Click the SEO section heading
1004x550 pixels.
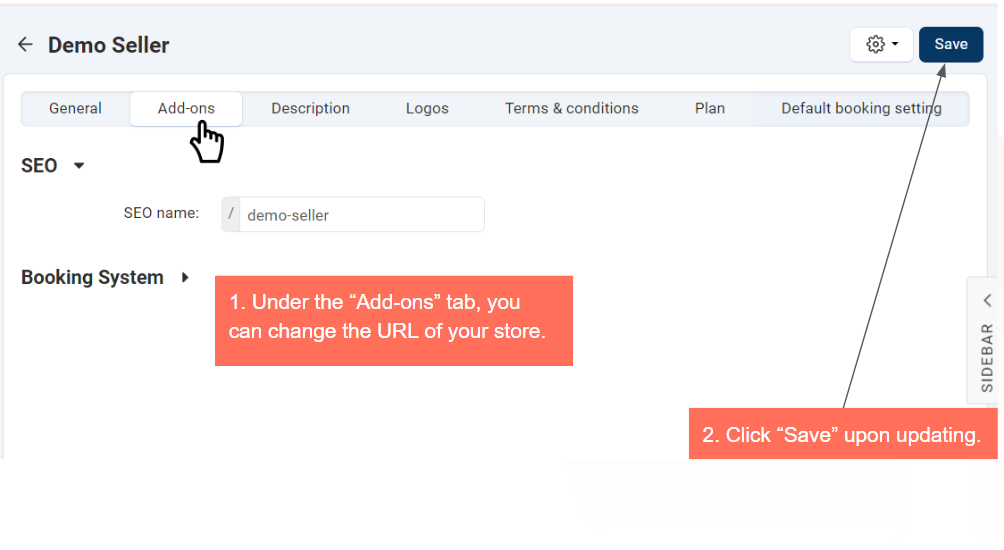(39, 166)
